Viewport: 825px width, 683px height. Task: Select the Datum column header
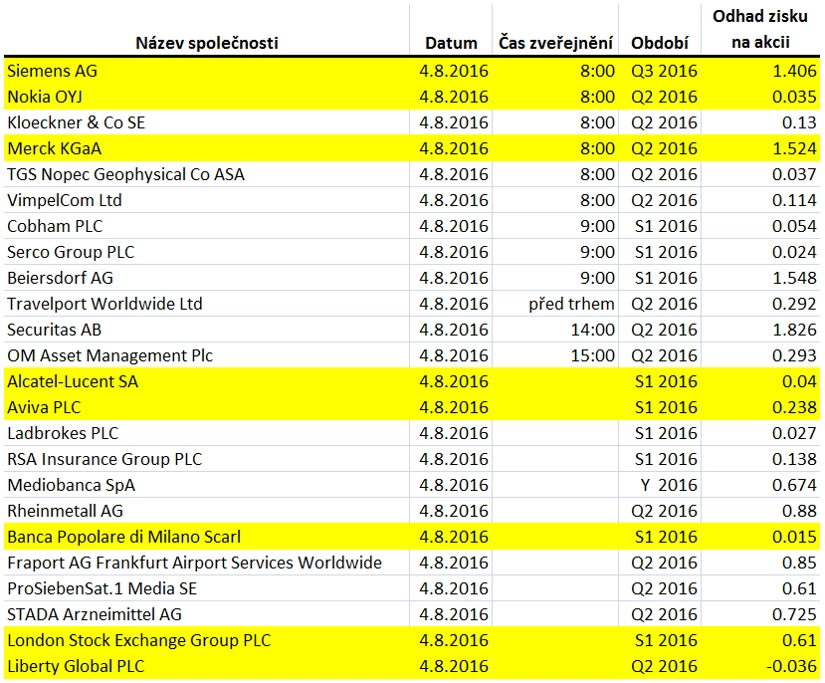(451, 43)
